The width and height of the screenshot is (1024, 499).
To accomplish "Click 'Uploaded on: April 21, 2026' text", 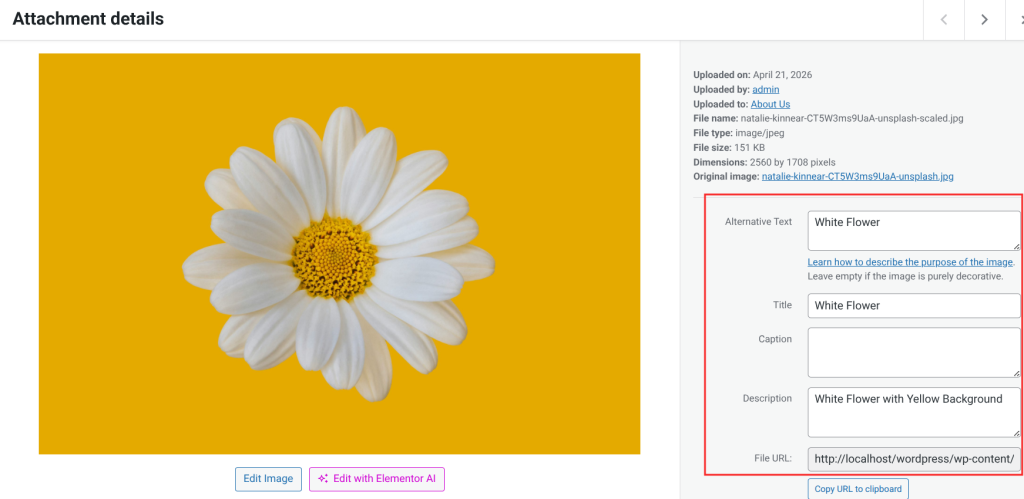I will 752,75.
